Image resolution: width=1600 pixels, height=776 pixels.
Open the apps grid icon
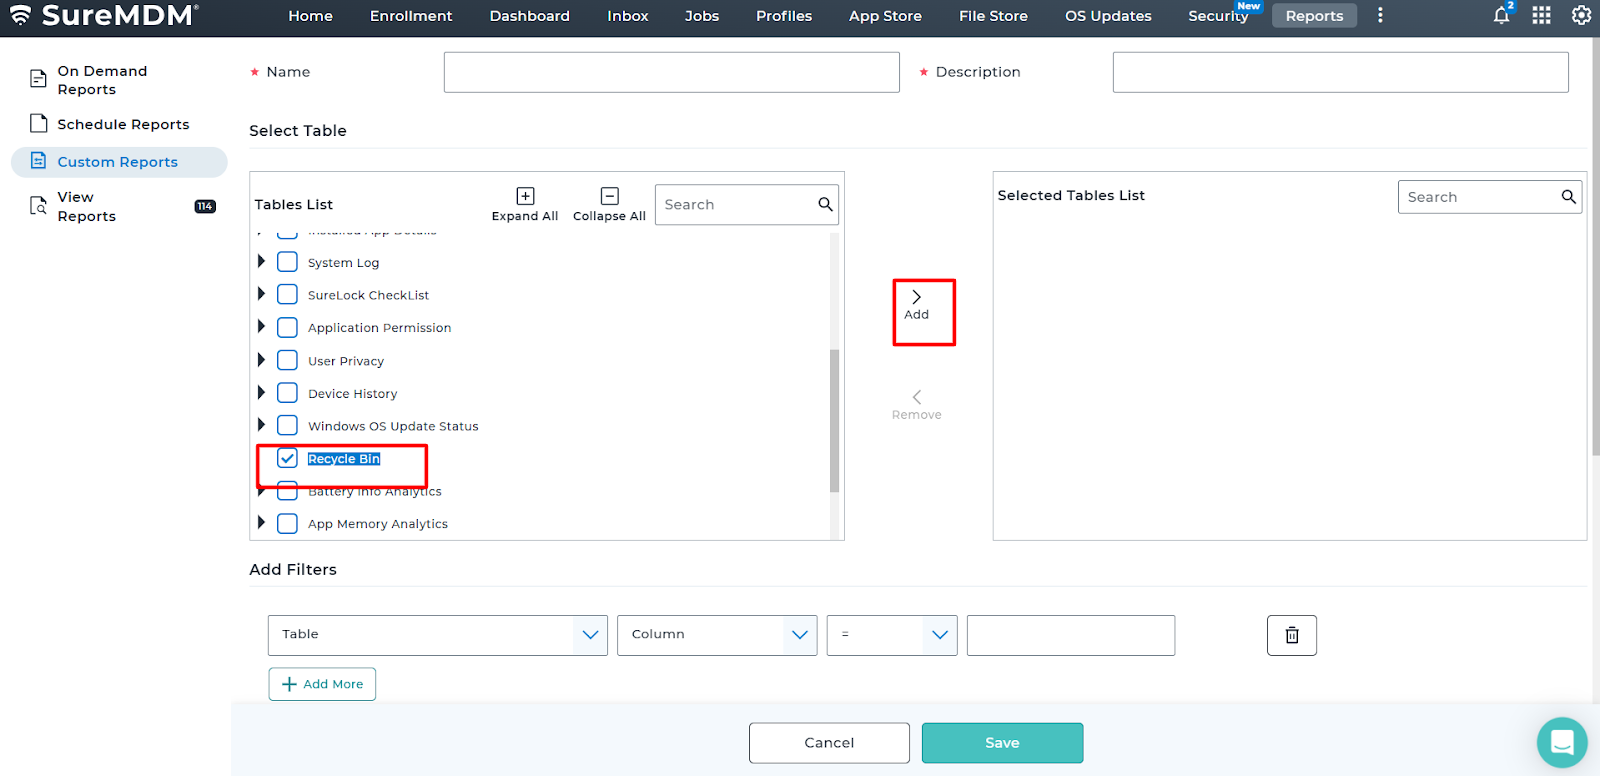click(1541, 15)
